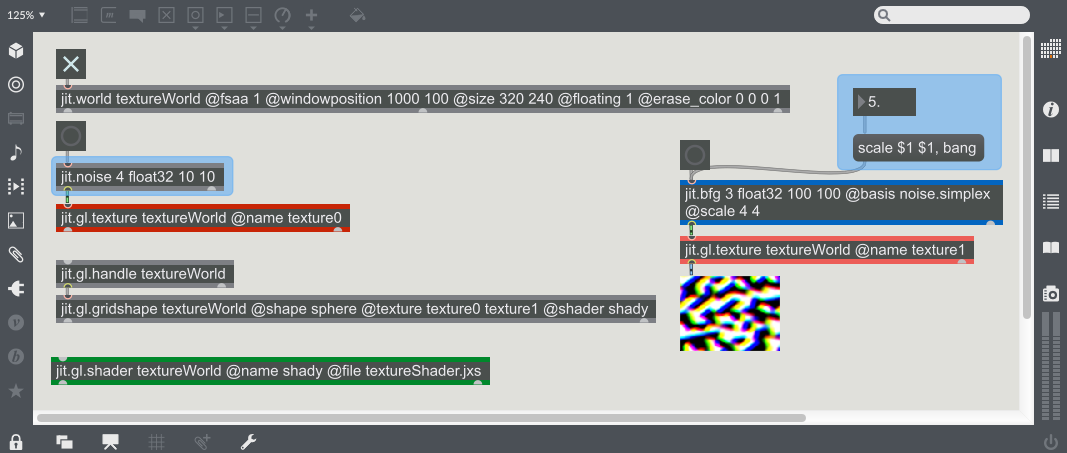Image resolution: width=1067 pixels, height=453 pixels.
Task: Show the Inspector panel
Action: 1050,109
